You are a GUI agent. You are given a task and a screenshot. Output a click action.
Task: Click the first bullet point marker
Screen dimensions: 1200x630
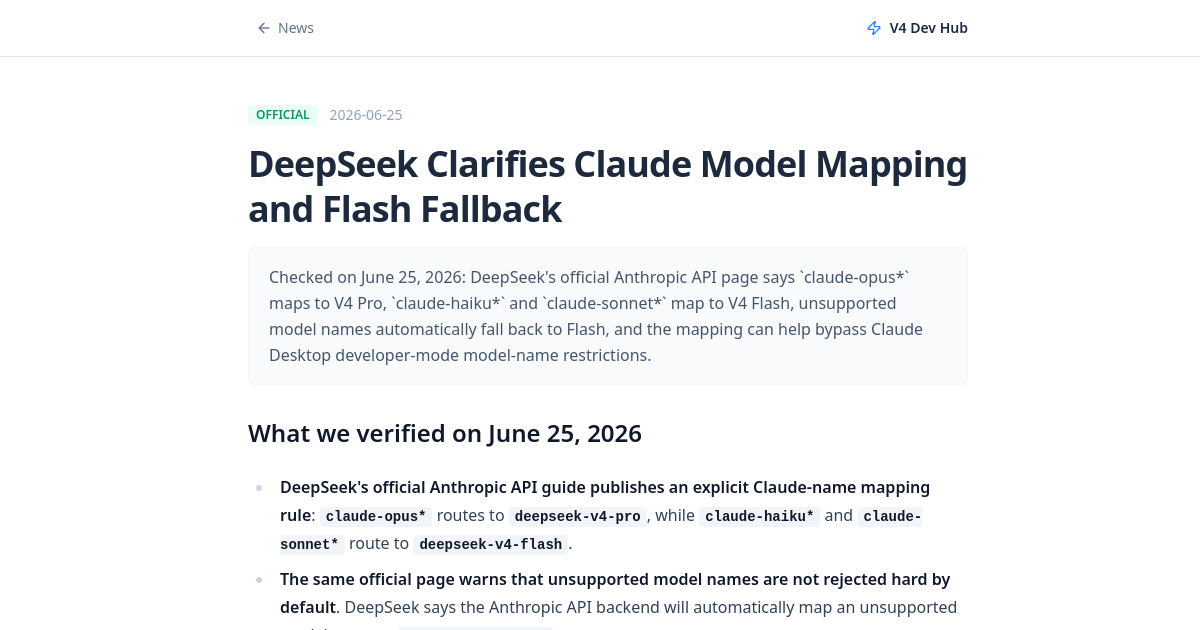[x=259, y=488]
